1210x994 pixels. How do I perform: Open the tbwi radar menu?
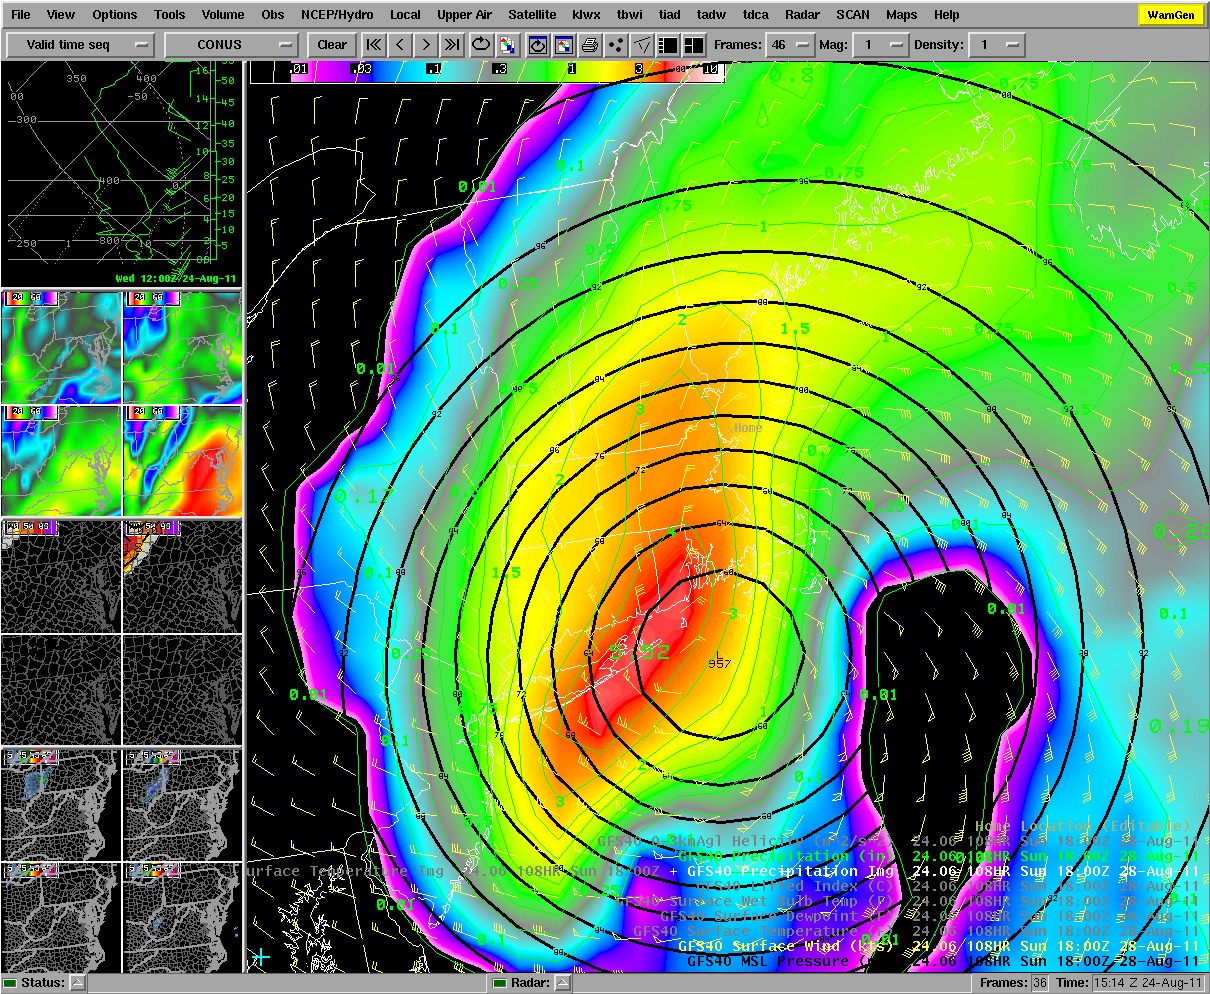click(x=630, y=15)
